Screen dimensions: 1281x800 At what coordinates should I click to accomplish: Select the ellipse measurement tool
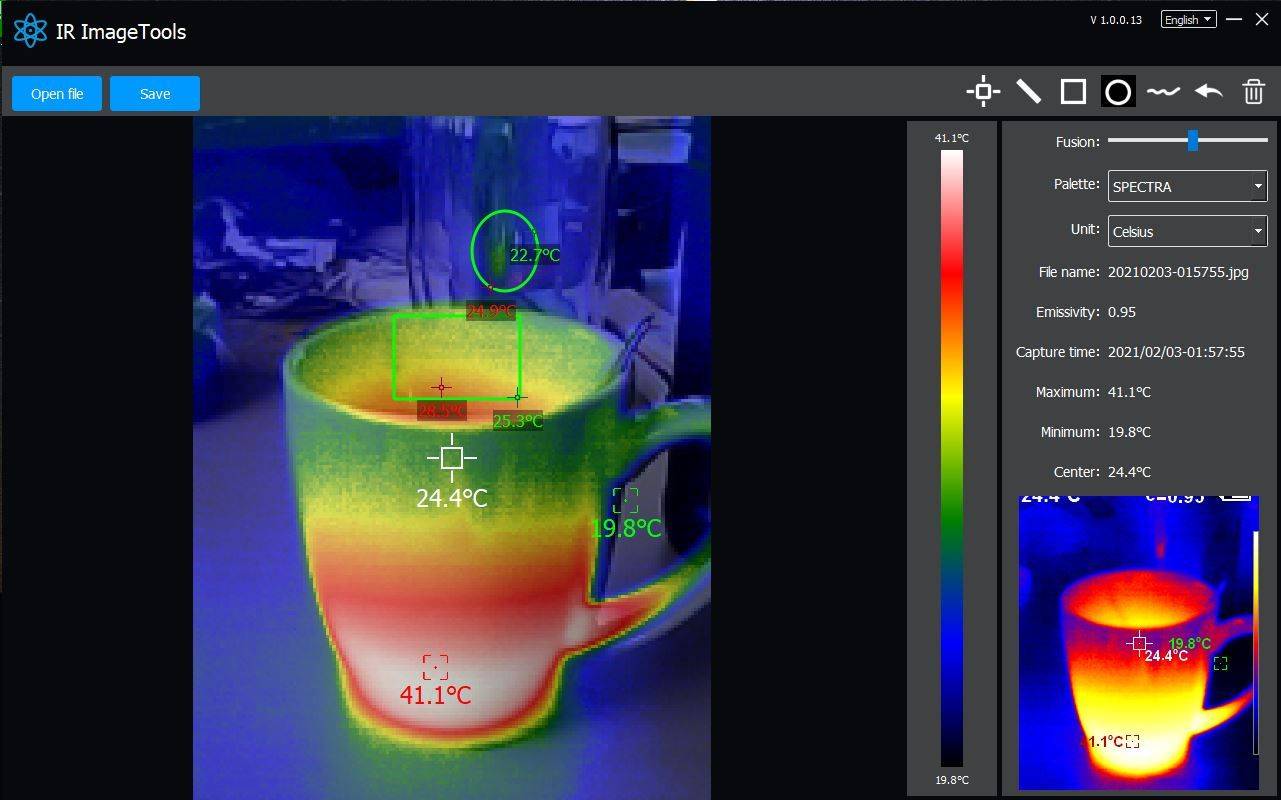tap(1118, 91)
